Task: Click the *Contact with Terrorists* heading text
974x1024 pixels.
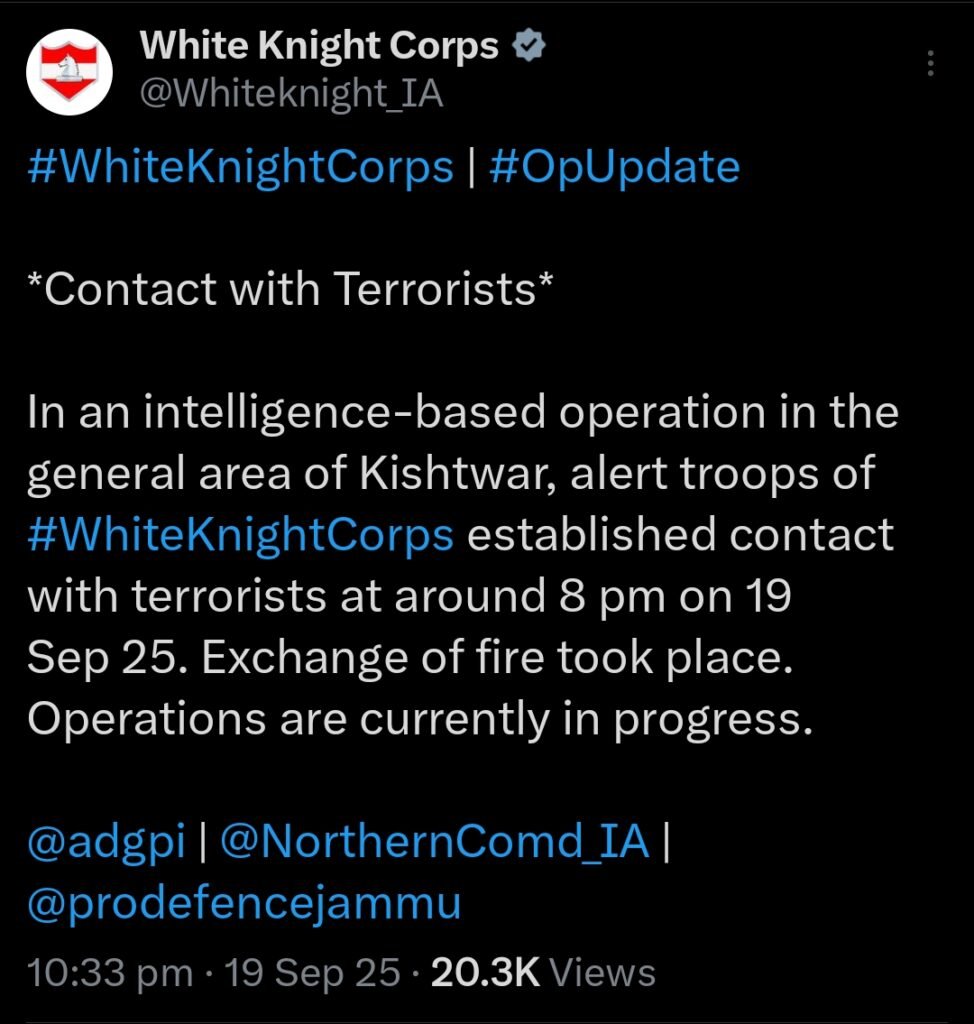Action: pyautogui.click(x=290, y=290)
